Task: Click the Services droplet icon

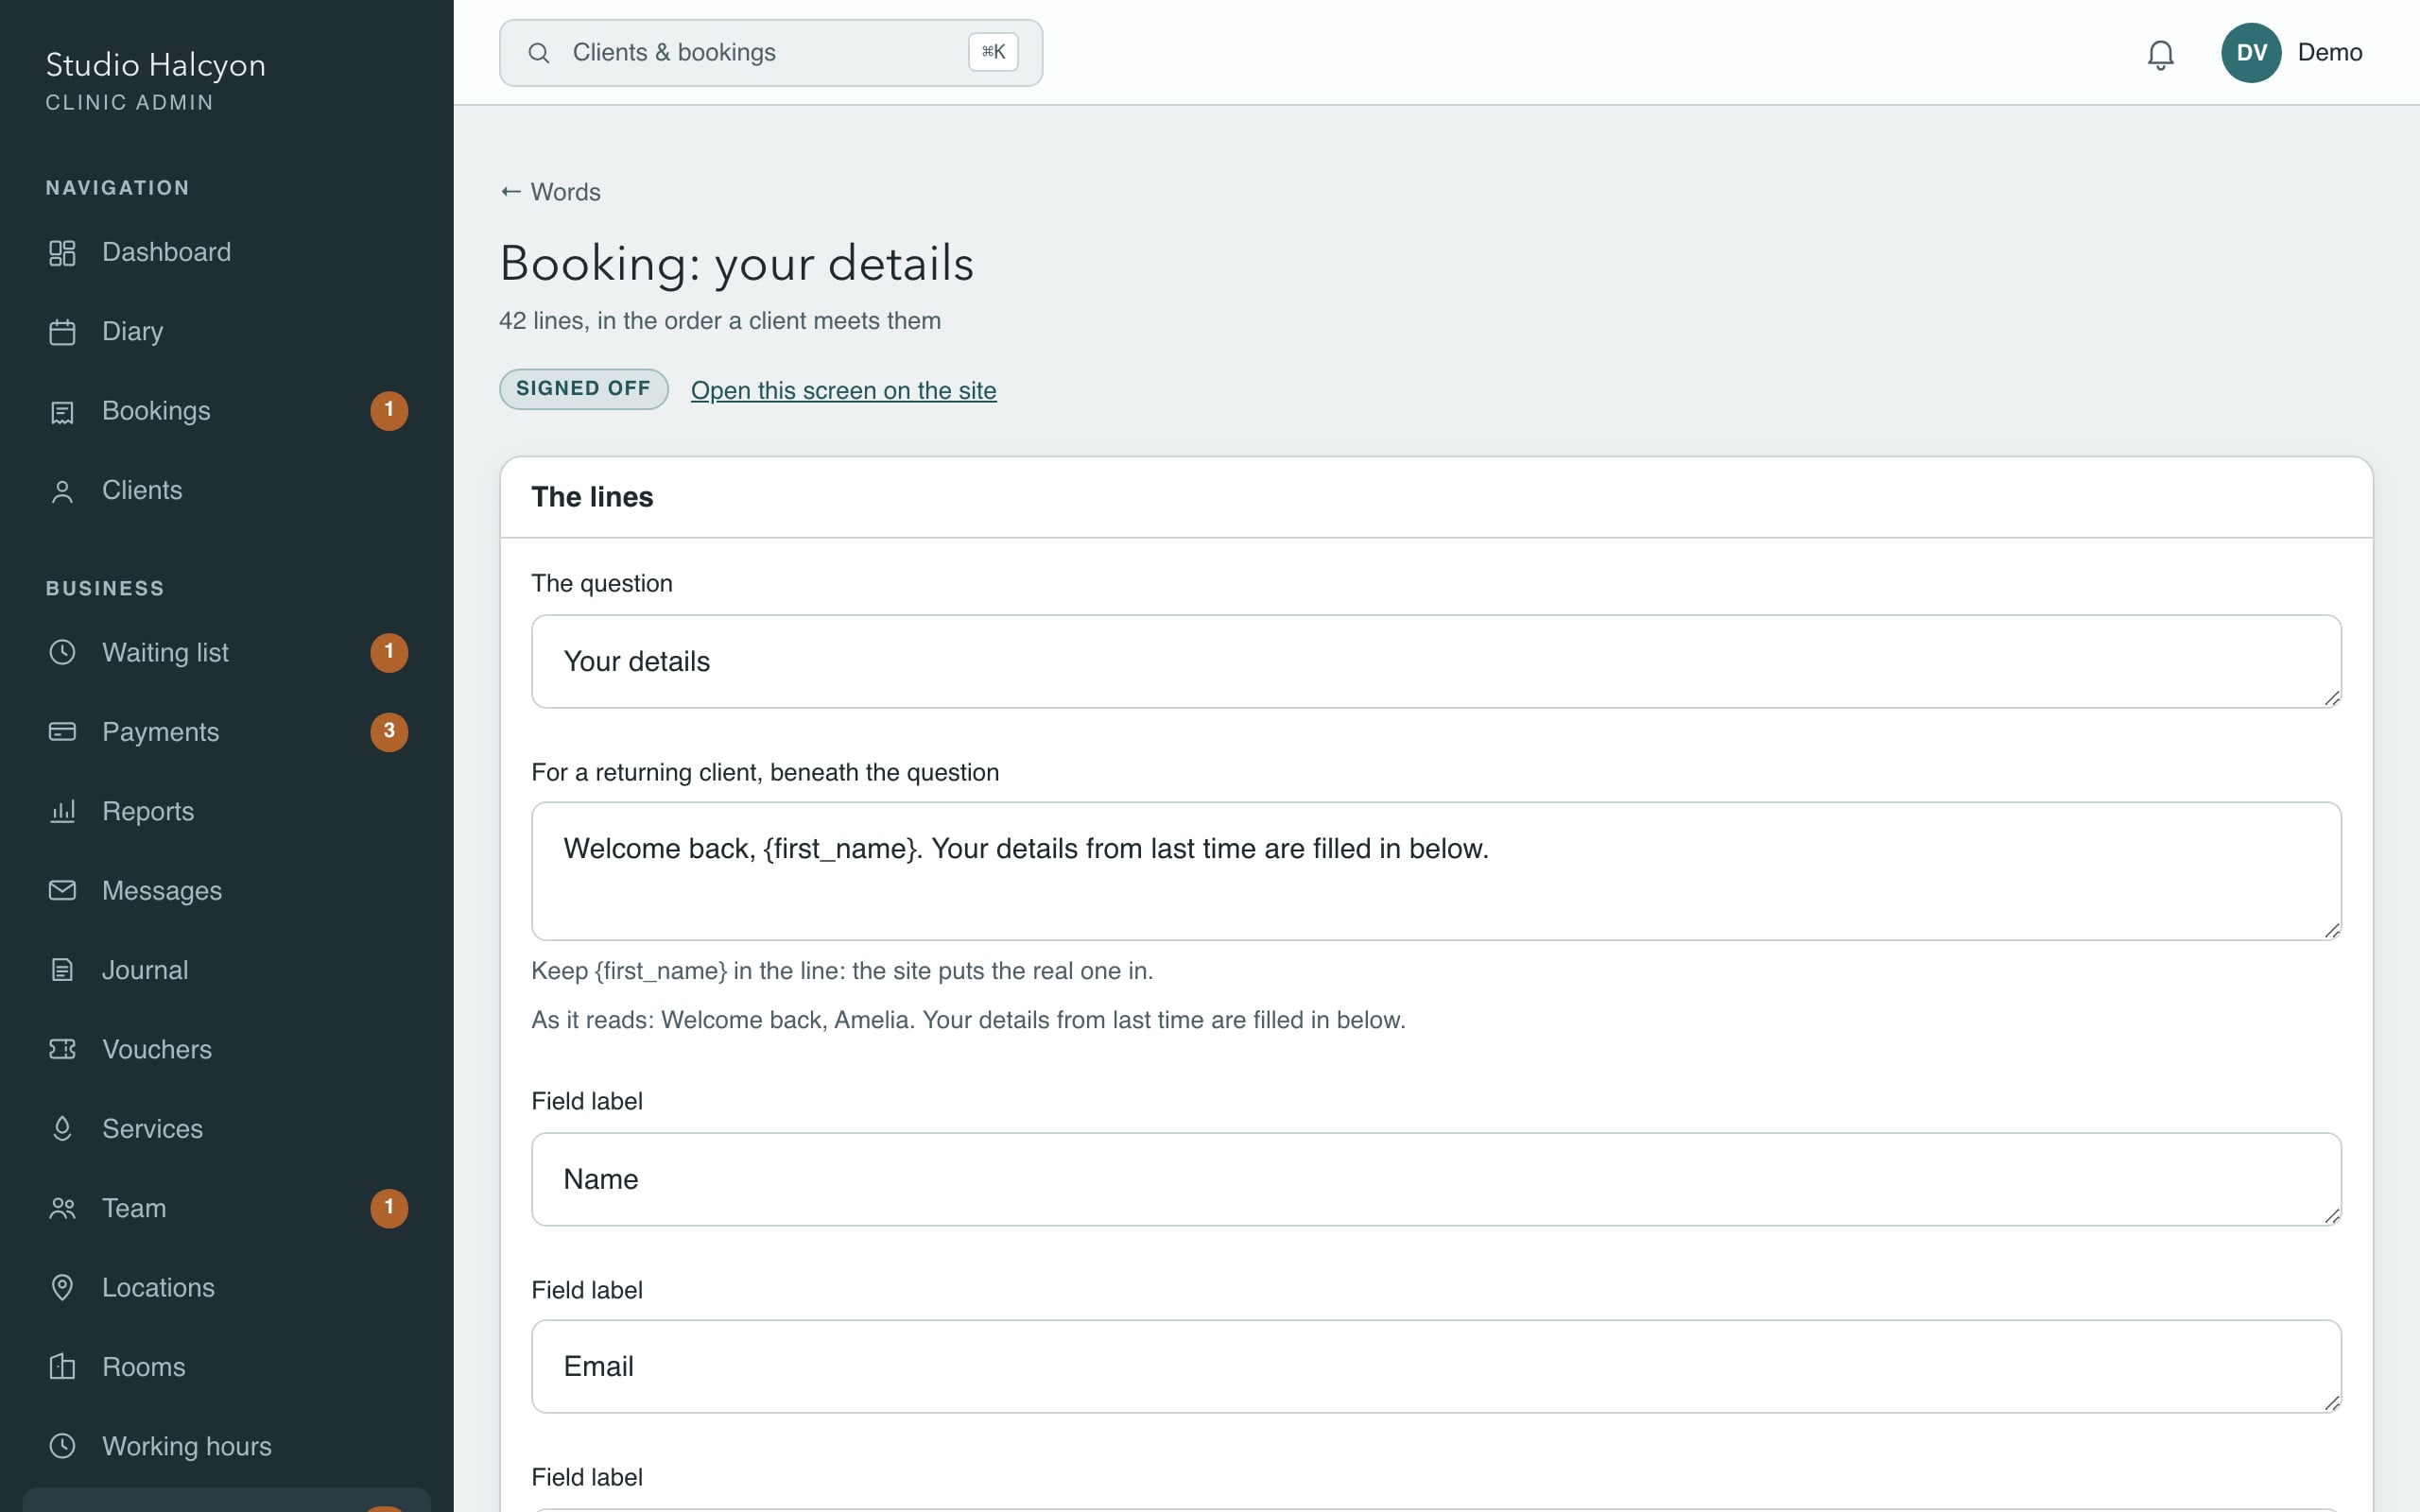Action: (62, 1128)
